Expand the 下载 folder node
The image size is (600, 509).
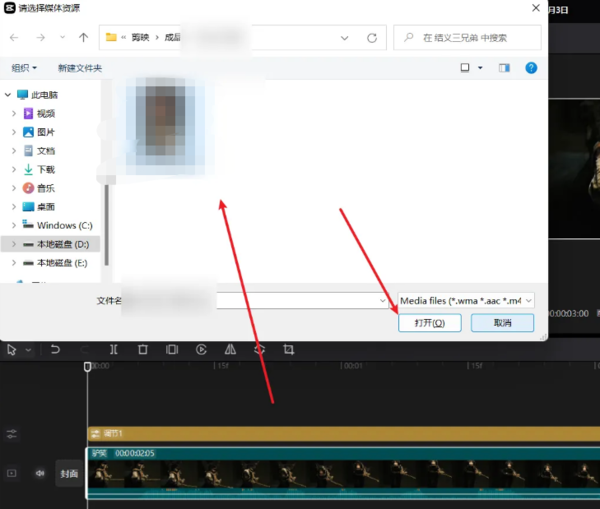pyautogui.click(x=14, y=169)
